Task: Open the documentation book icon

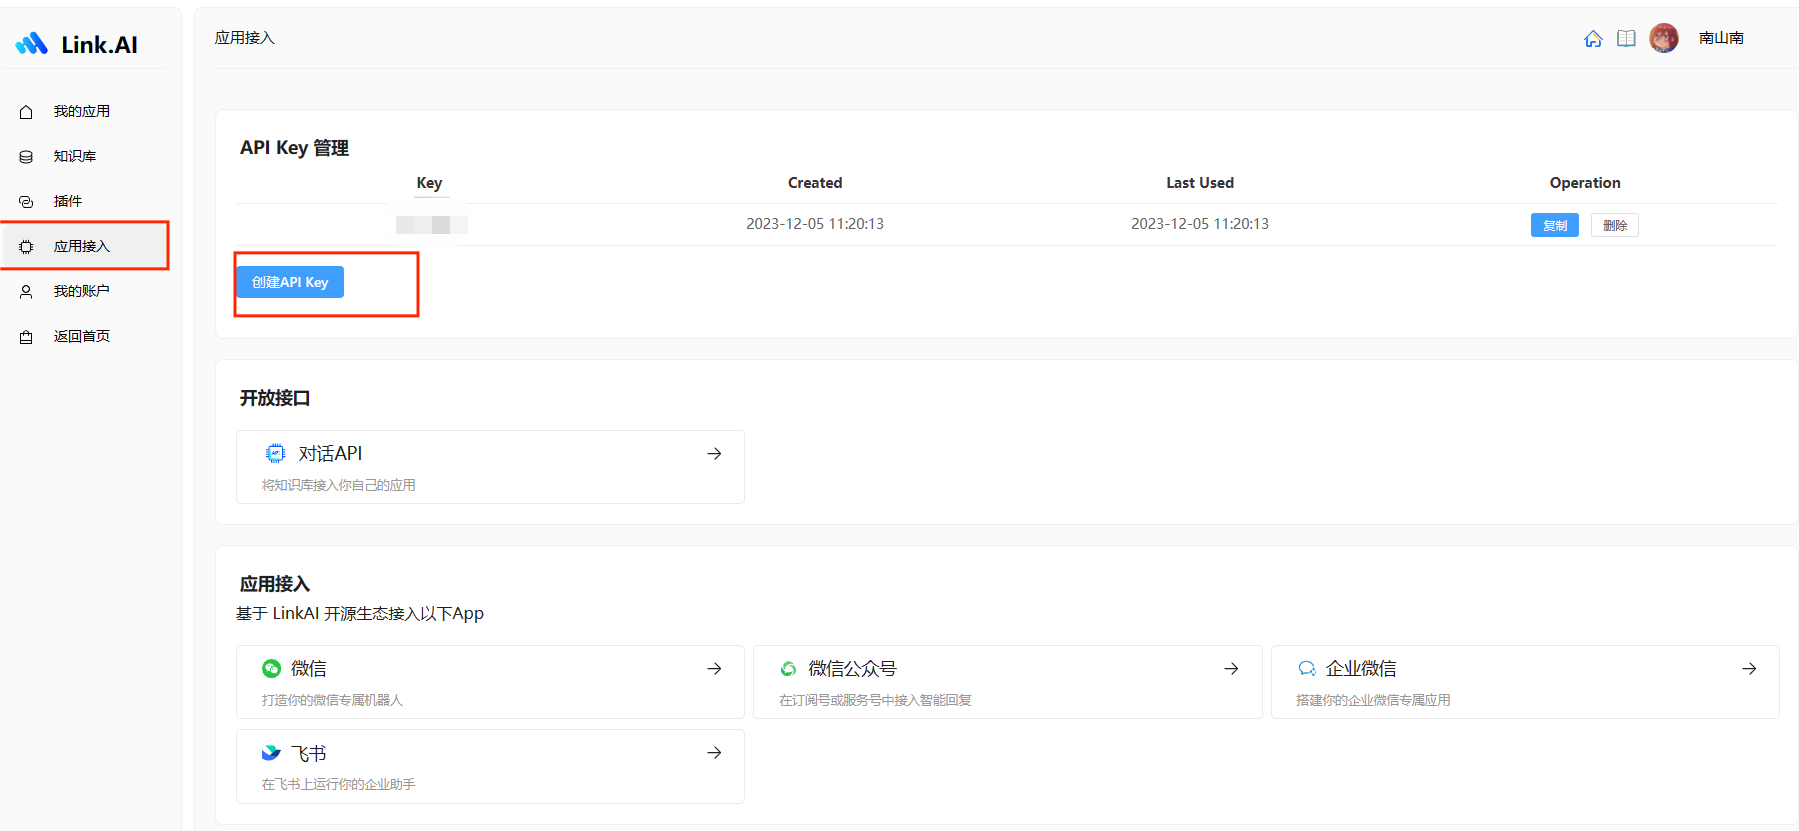Action: [1626, 39]
